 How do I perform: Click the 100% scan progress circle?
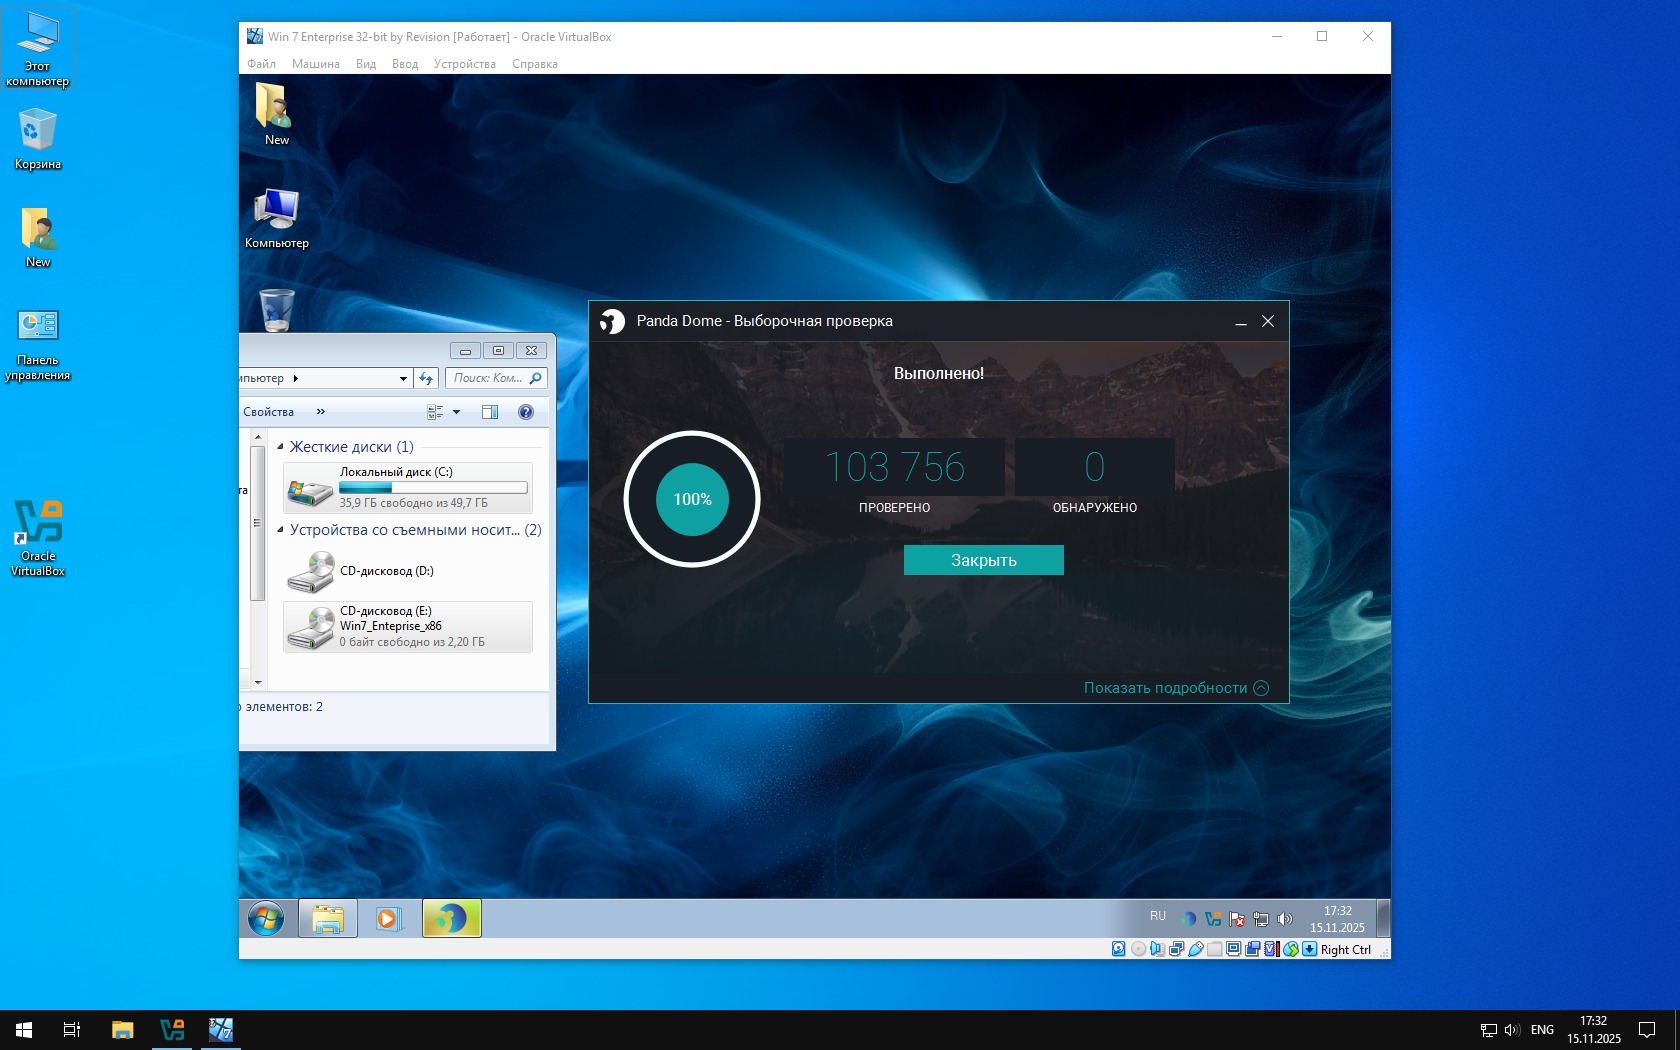(692, 499)
